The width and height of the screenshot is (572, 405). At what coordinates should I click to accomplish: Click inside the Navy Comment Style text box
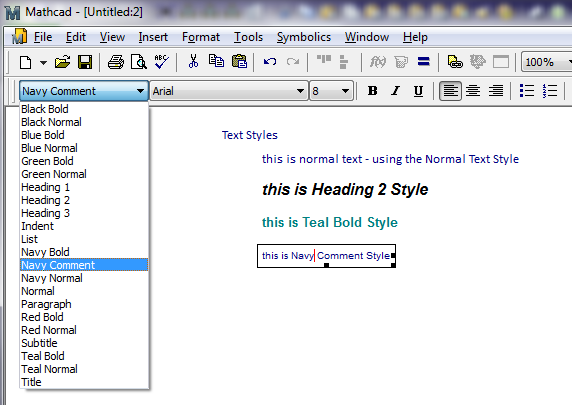326,256
